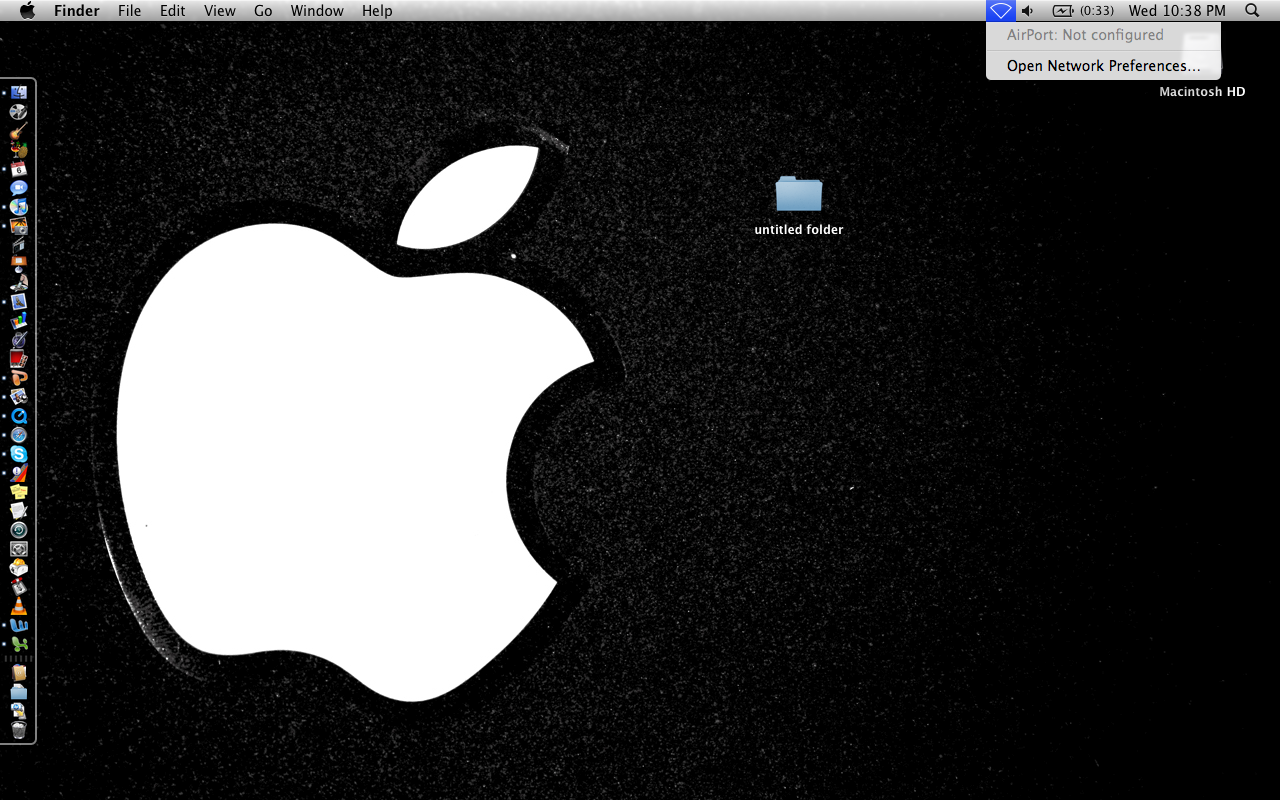Select Open Network Preferences menu item
The image size is (1280, 800).
pyautogui.click(x=1103, y=66)
